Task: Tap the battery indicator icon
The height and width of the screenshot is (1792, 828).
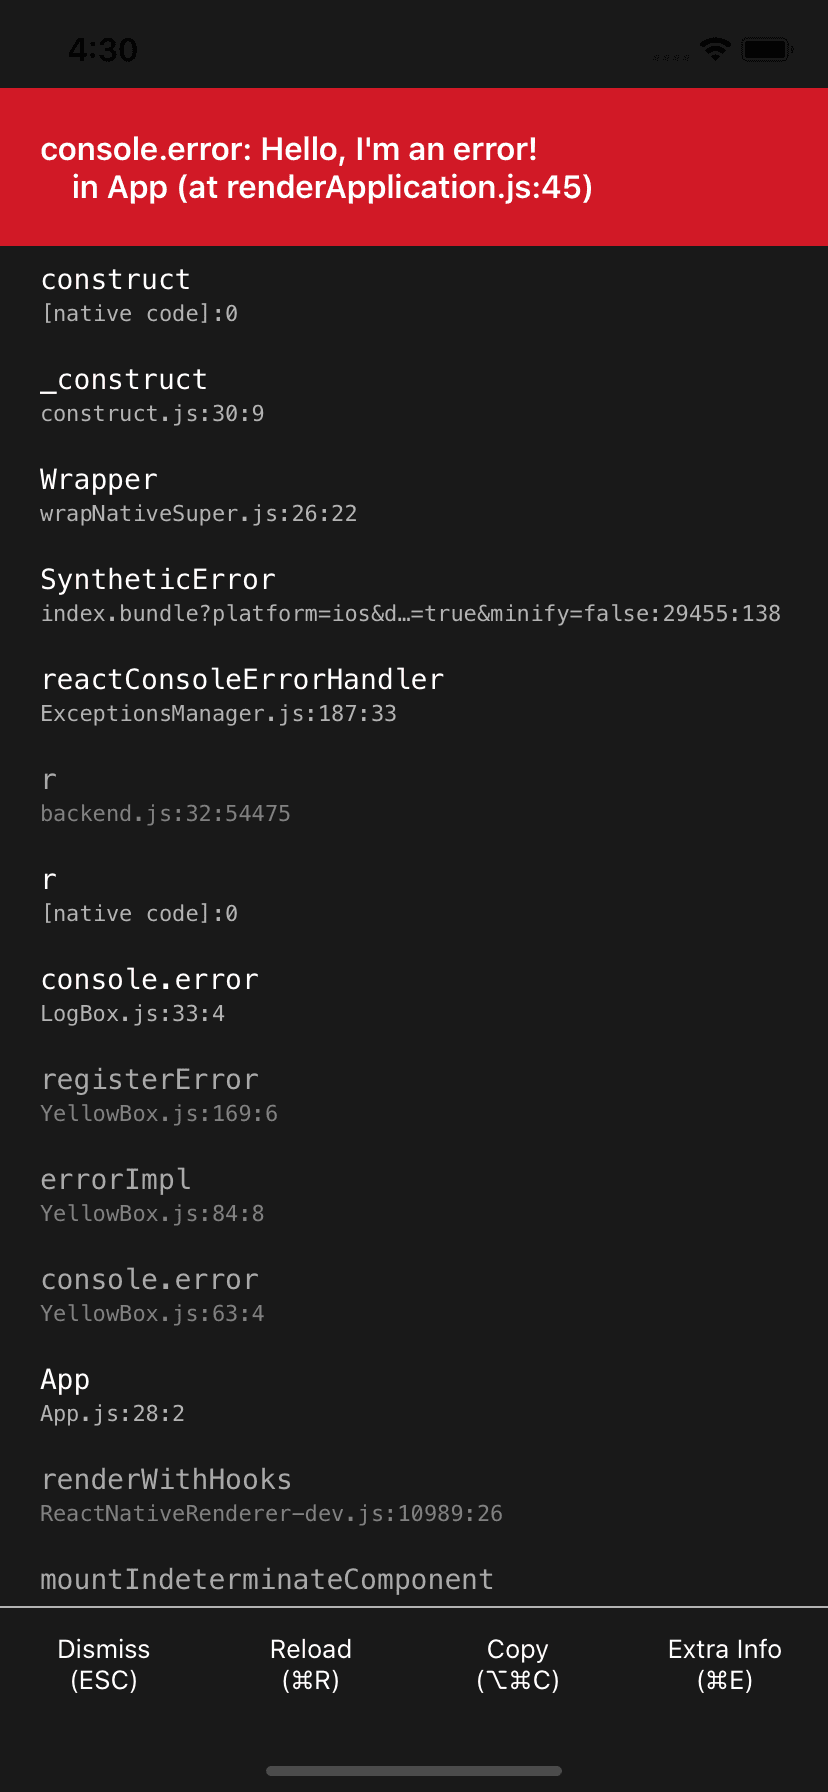Action: tap(768, 48)
